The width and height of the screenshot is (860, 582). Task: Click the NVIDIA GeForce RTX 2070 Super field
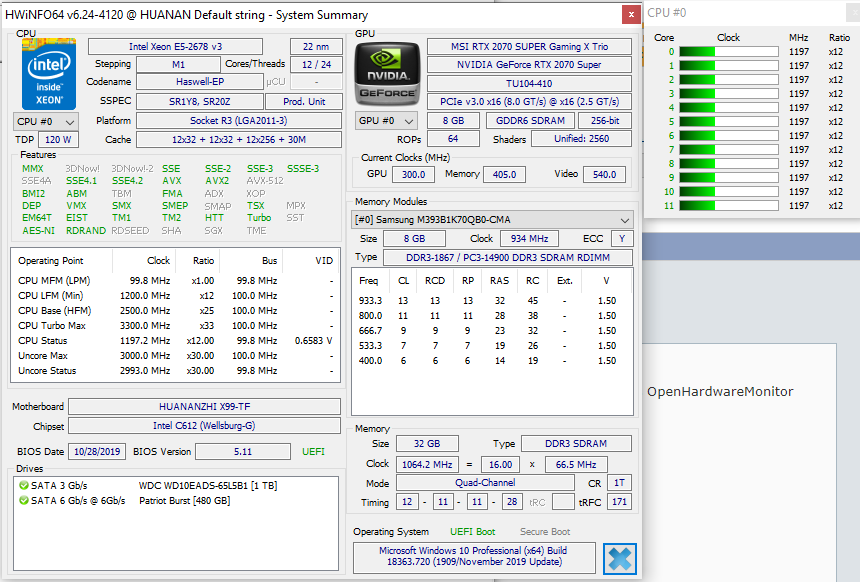[x=529, y=65]
